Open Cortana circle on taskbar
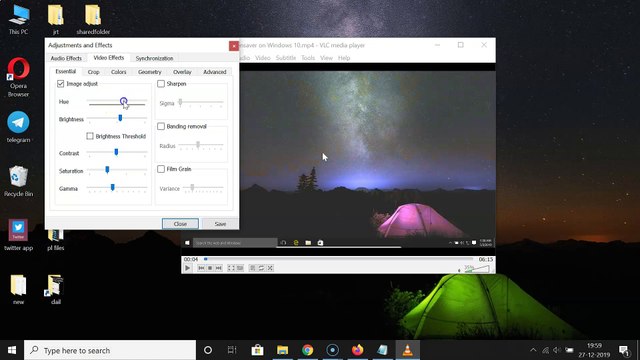 (x=208, y=350)
